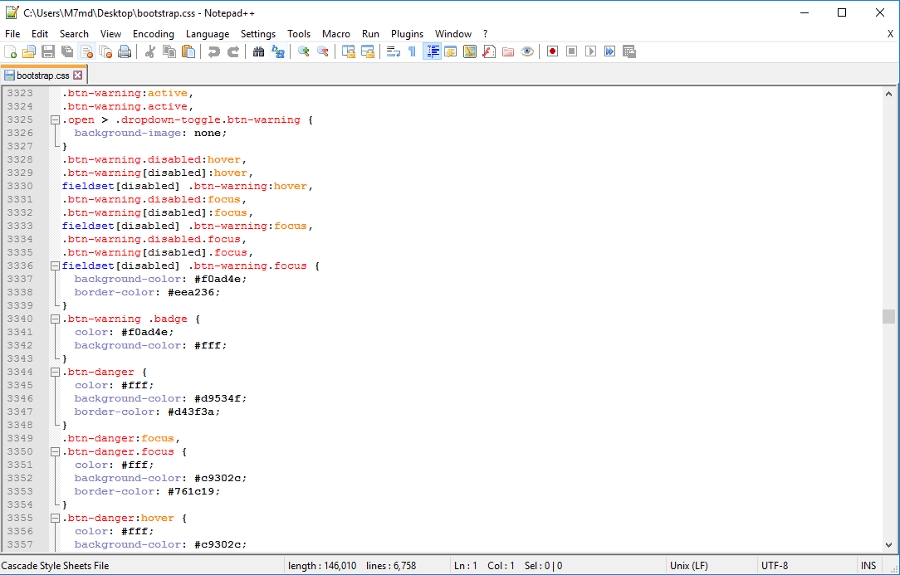
Task: Click UTF-8 encoding in status bar
Action: click(774, 565)
